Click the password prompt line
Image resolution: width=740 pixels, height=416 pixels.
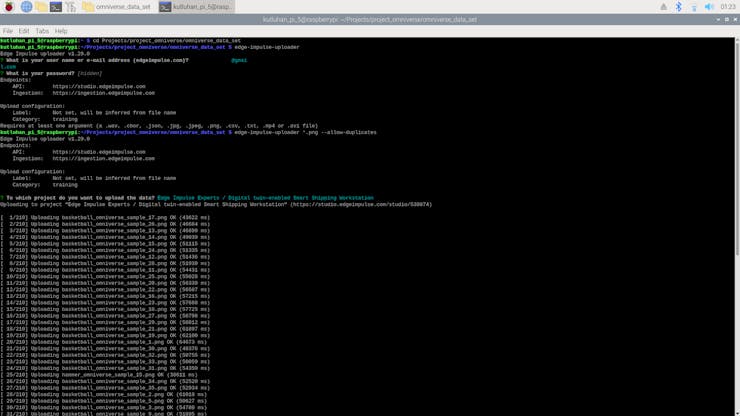tap(51, 73)
